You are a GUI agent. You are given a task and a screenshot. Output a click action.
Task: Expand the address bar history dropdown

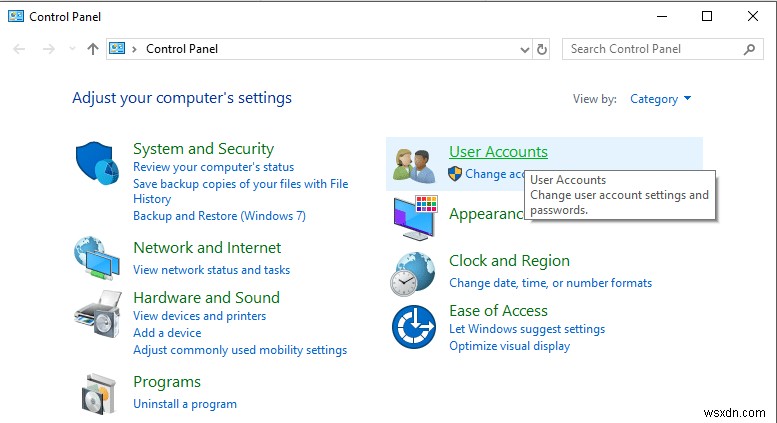point(525,50)
